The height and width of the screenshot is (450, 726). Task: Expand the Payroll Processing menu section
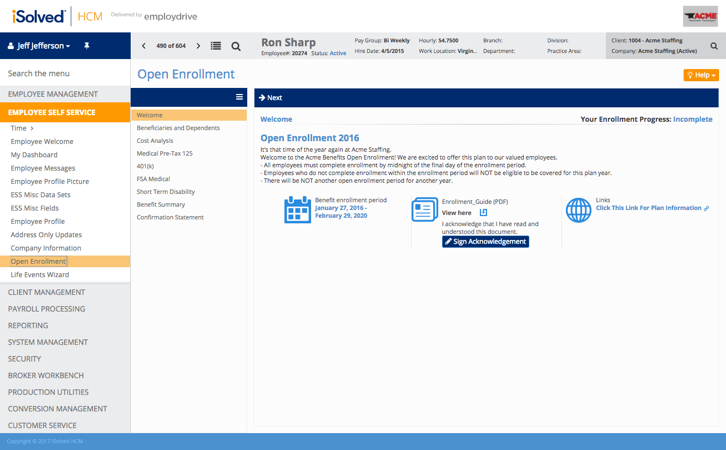(46, 309)
